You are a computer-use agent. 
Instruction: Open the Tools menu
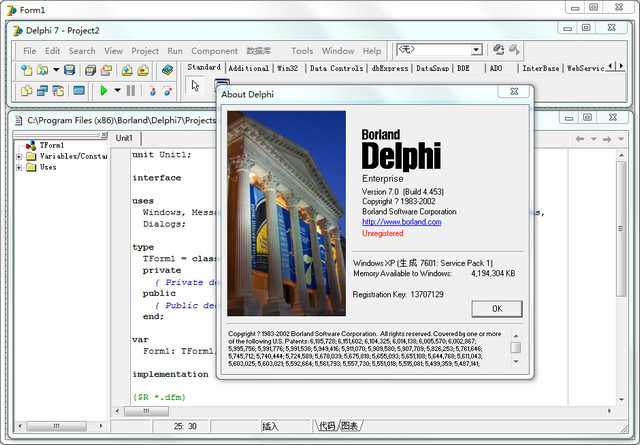pyautogui.click(x=302, y=51)
